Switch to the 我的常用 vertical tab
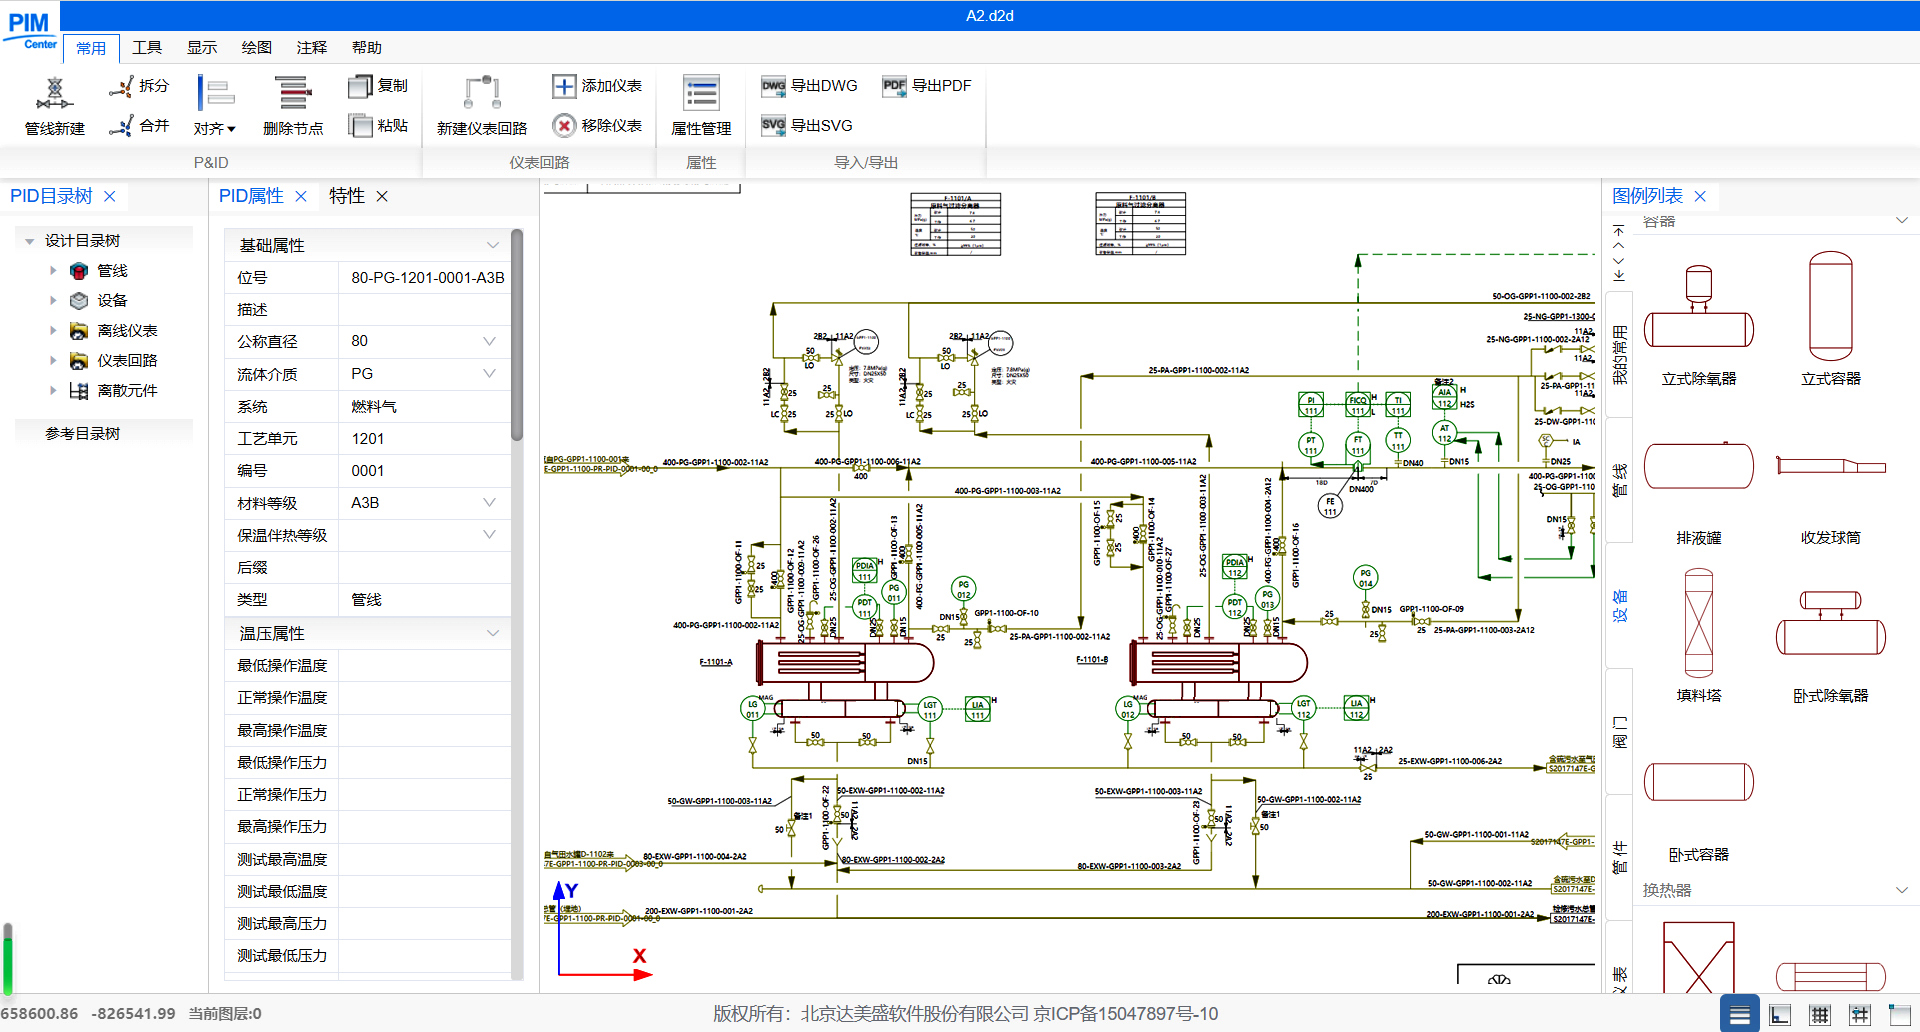 point(1620,353)
